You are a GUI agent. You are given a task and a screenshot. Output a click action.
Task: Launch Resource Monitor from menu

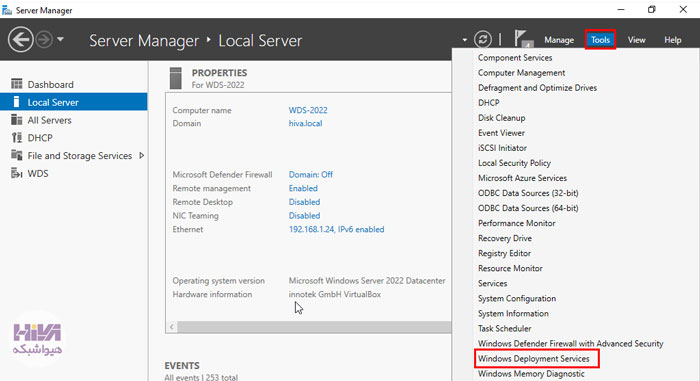pos(510,268)
